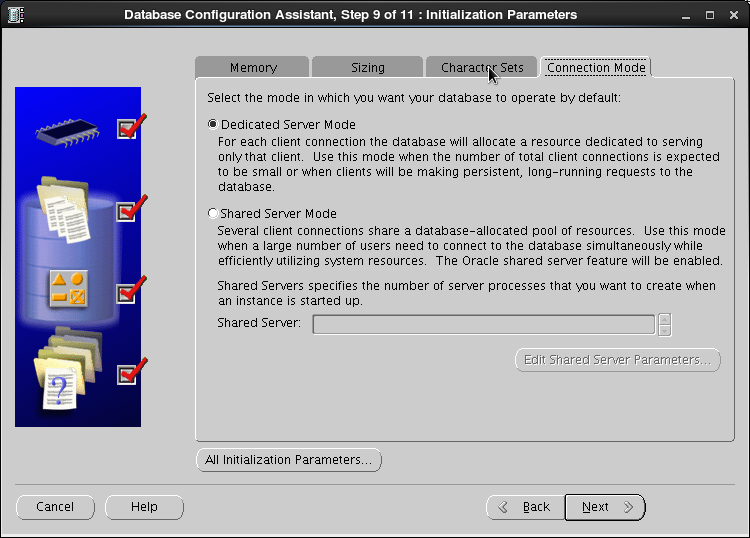Image resolution: width=750 pixels, height=538 pixels.
Task: Select the Connection Mode tab
Action: pos(596,67)
